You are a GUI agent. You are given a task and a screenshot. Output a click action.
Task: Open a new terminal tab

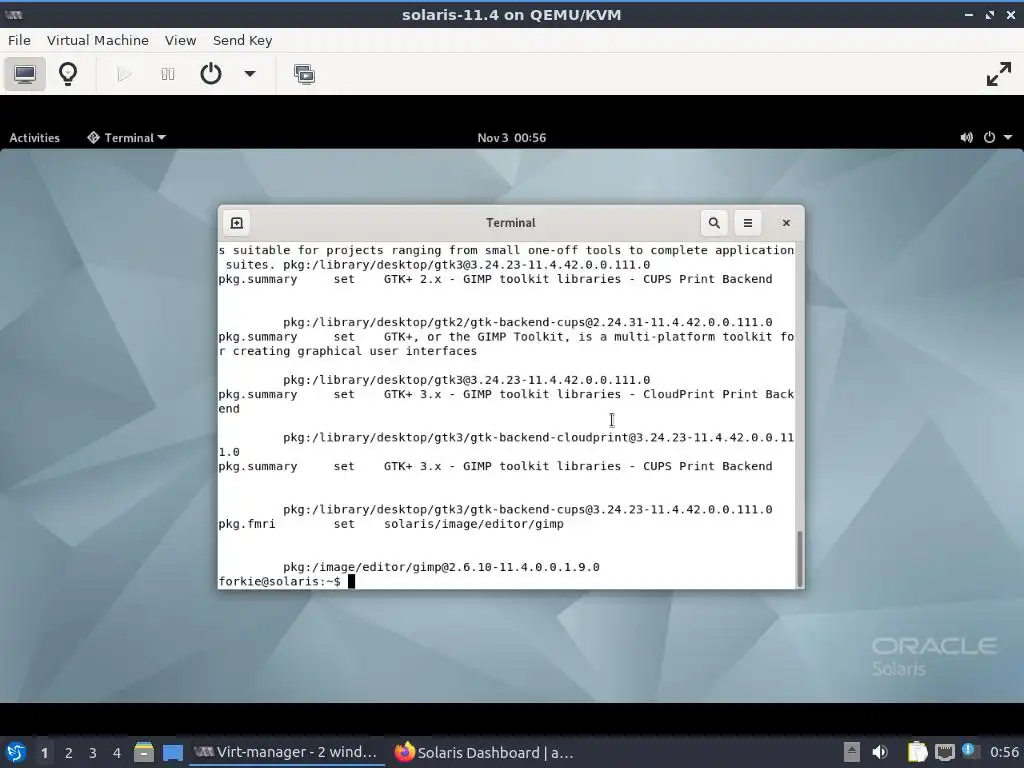[236, 223]
